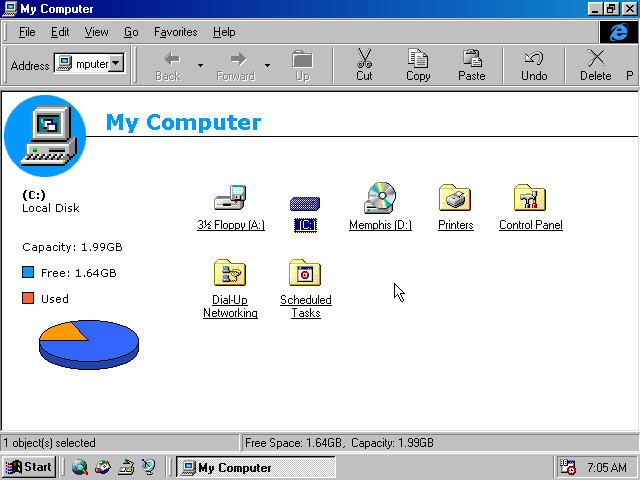
Task: Click the Control Panel label link
Action: [531, 225]
